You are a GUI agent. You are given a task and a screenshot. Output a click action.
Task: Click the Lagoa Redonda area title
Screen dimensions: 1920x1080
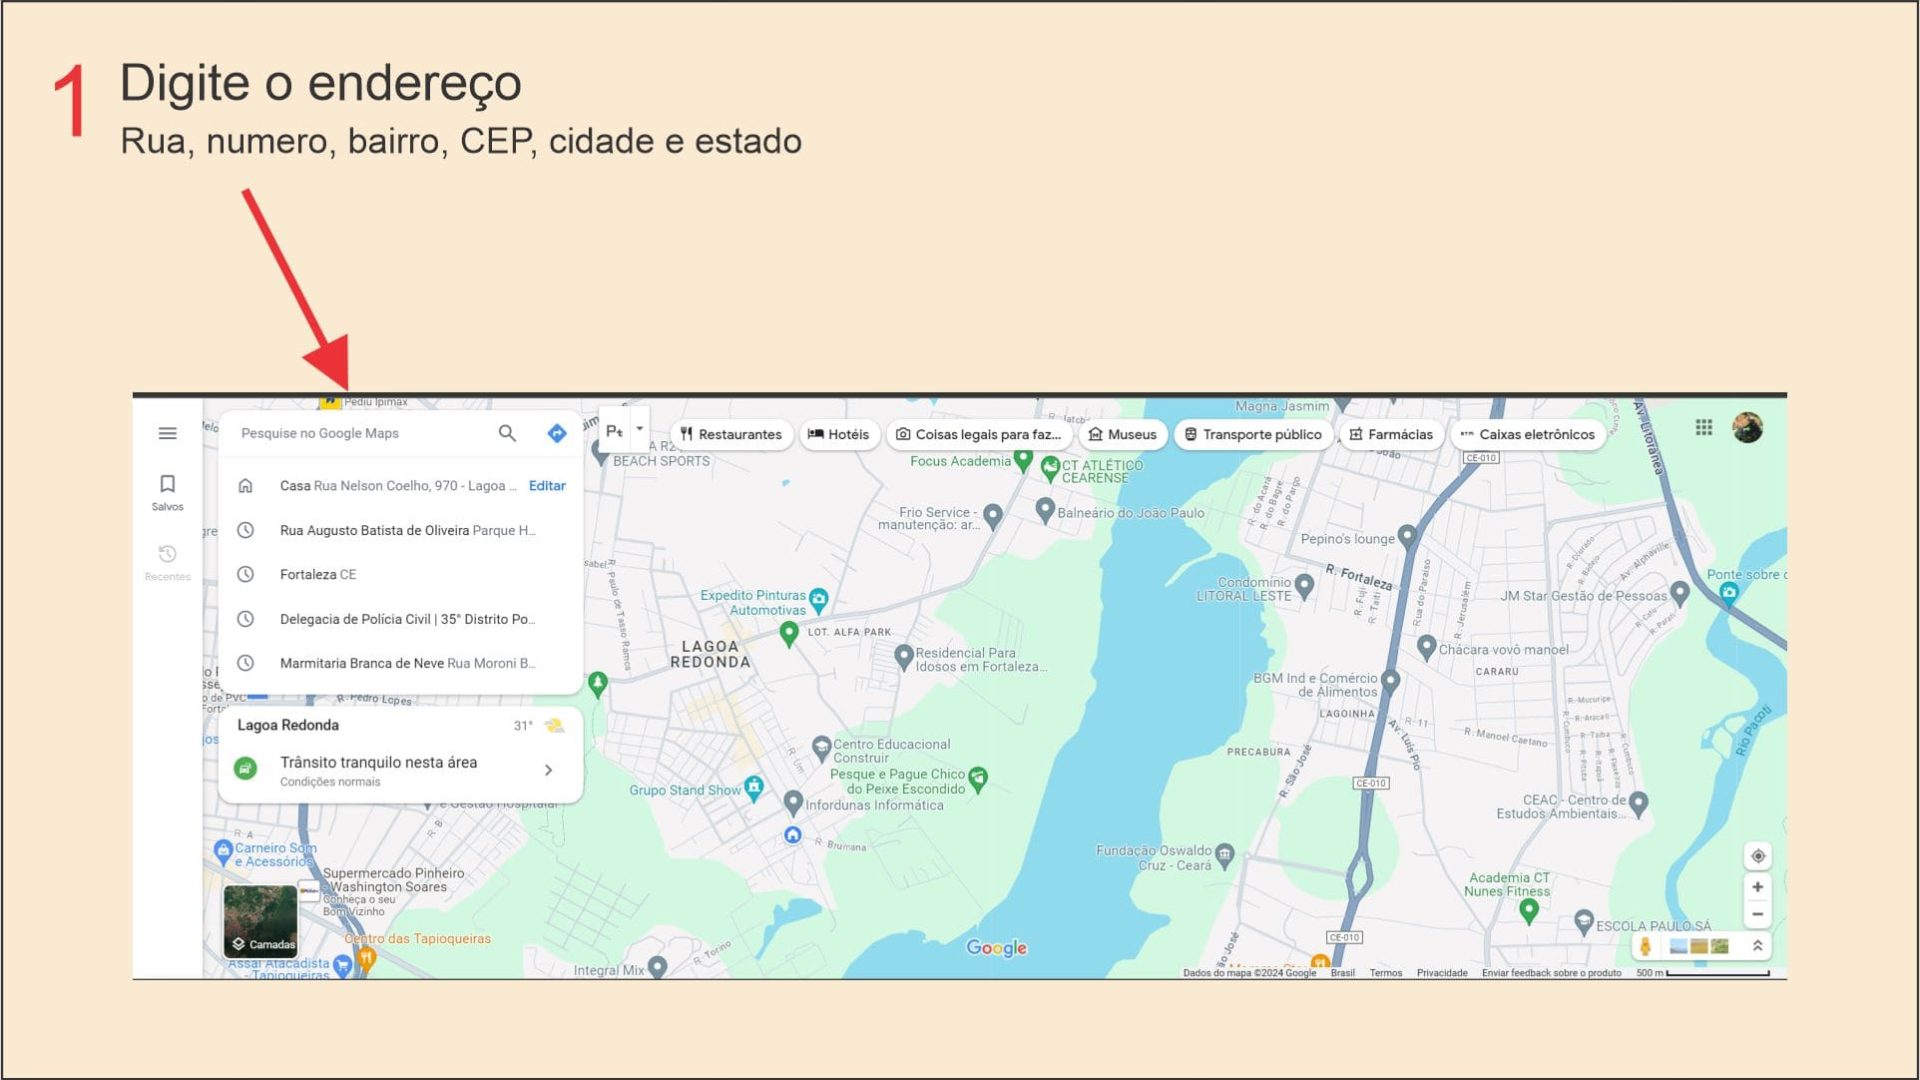(x=288, y=725)
